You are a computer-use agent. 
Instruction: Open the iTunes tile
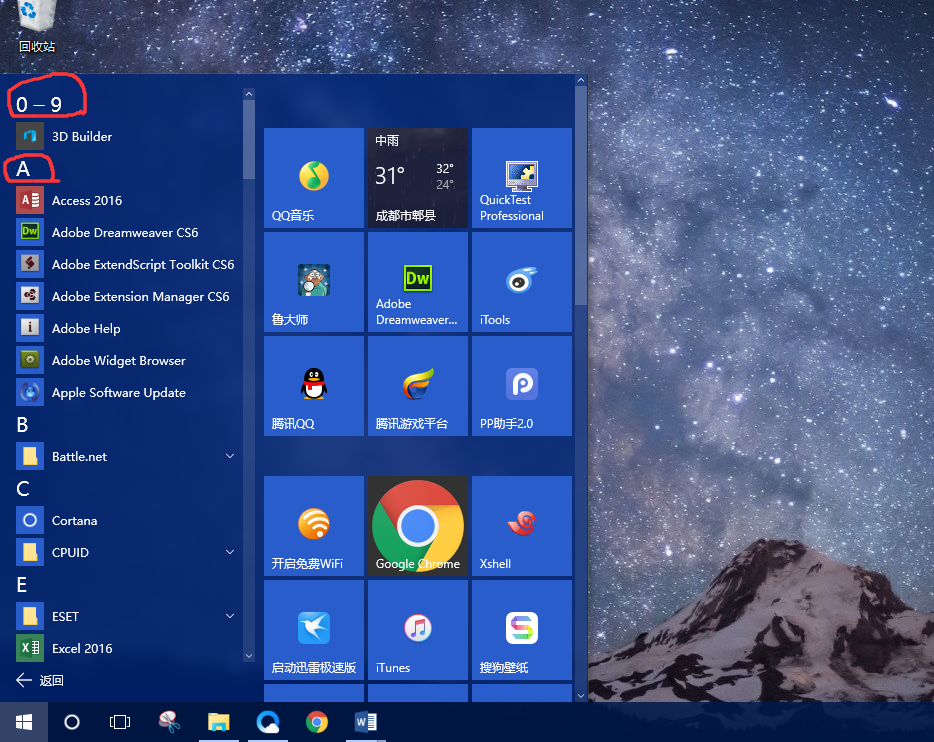pos(418,630)
